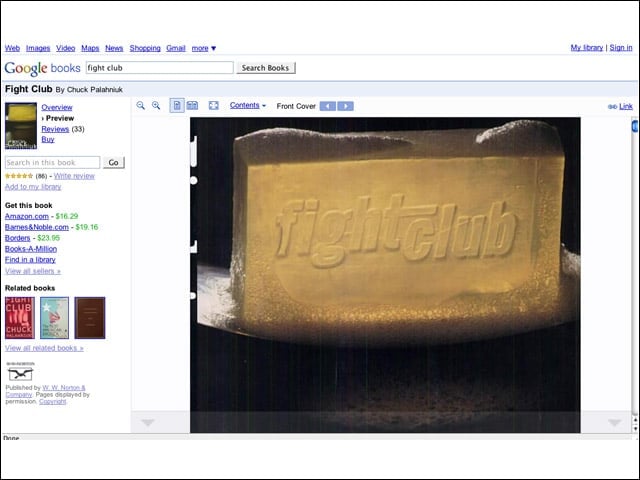Click the Sign in link

click(x=621, y=48)
